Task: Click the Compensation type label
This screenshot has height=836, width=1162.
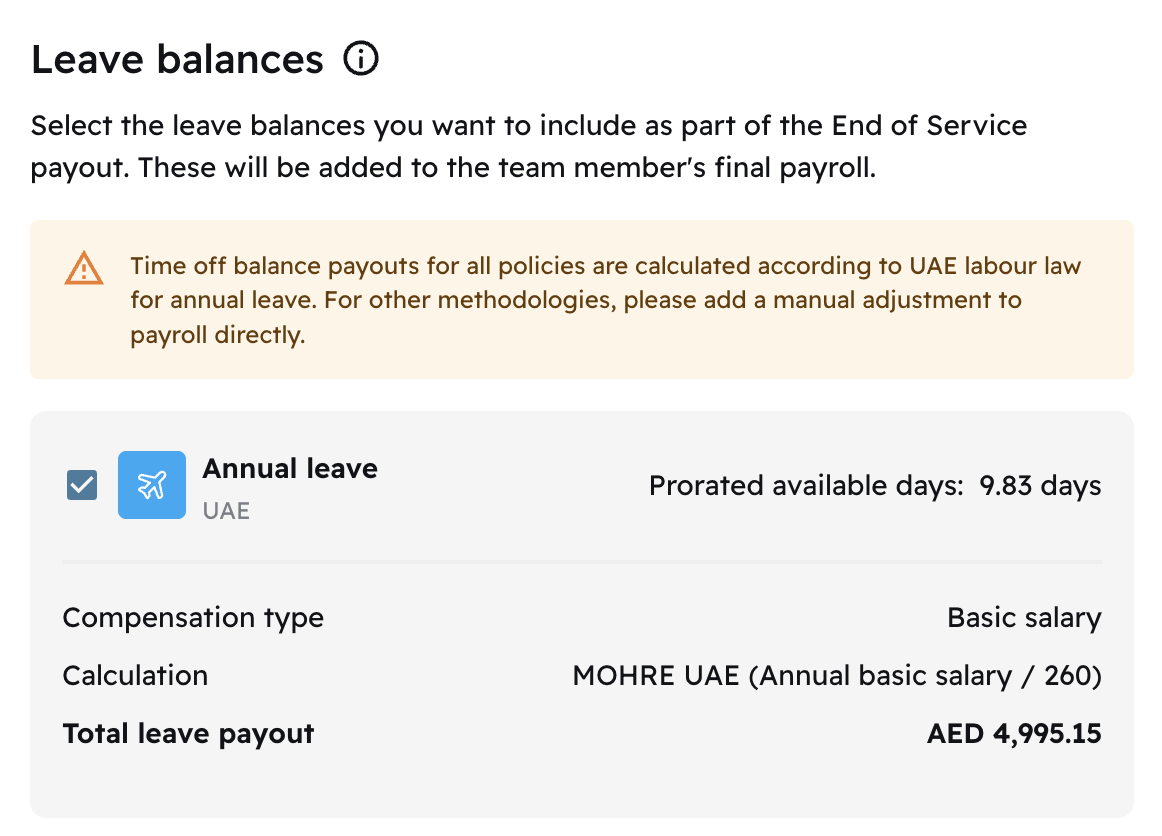Action: tap(193, 618)
